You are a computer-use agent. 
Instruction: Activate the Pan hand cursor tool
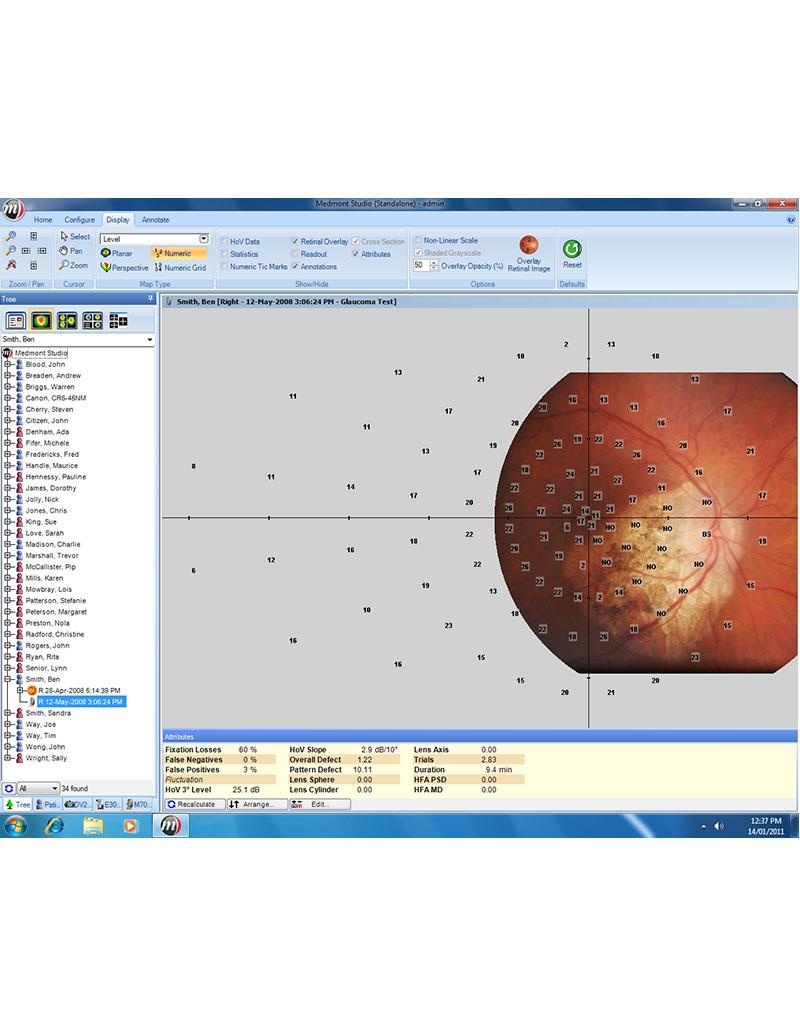[x=71, y=251]
